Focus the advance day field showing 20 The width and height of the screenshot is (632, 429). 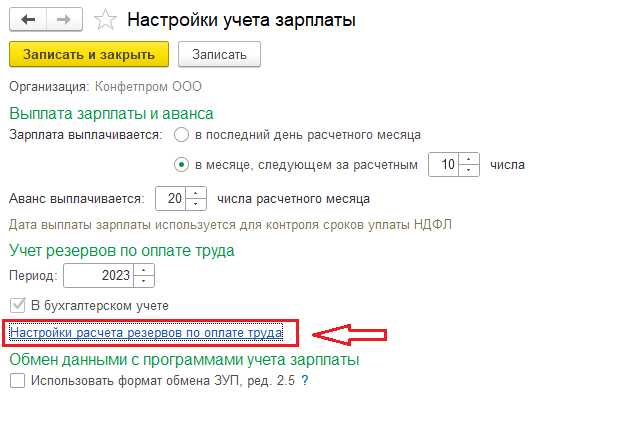coord(170,198)
